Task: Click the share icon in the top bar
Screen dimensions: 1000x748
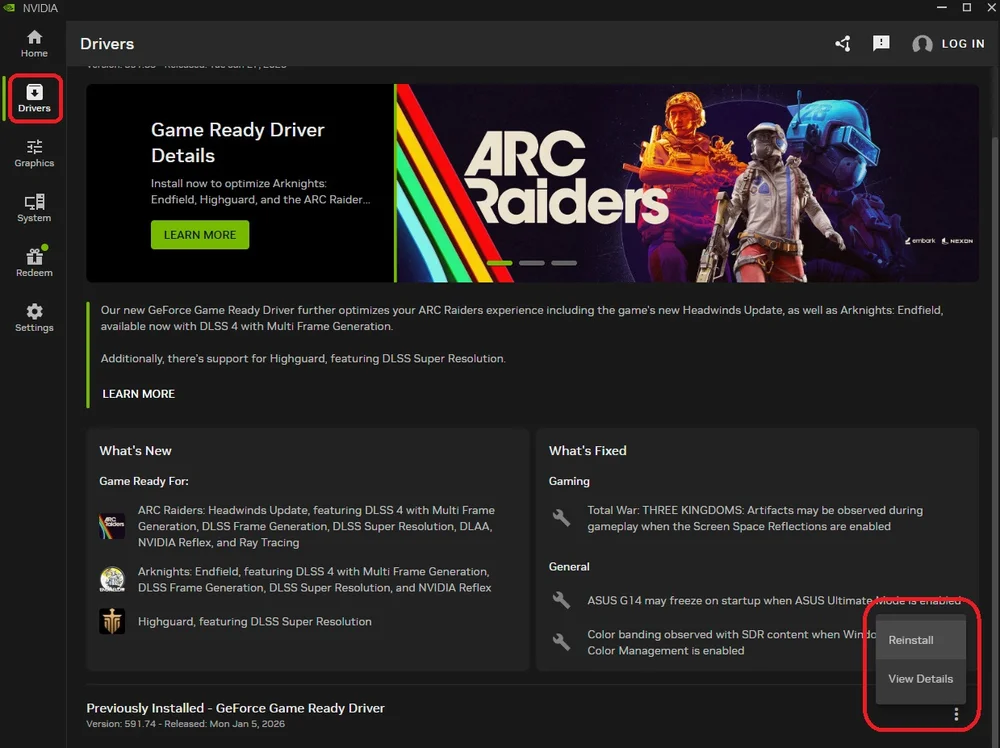Action: [x=841, y=44]
